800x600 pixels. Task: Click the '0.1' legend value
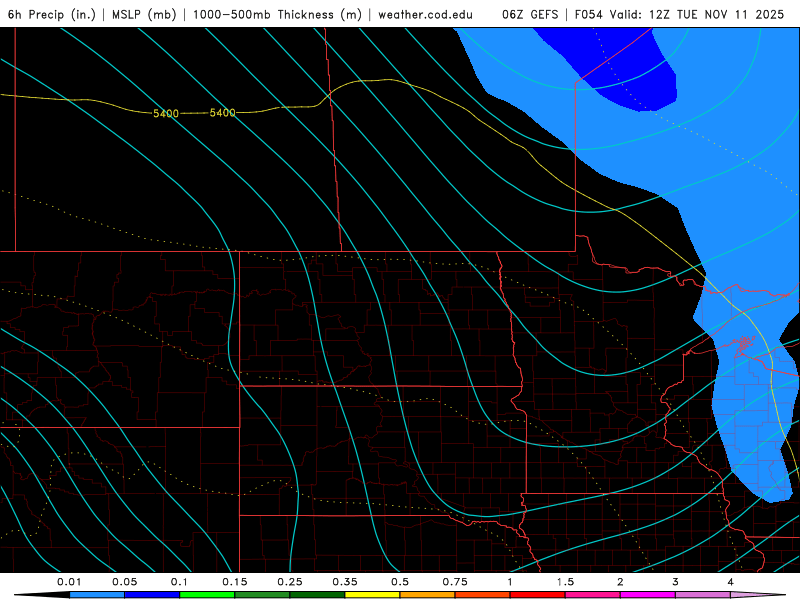pyautogui.click(x=179, y=582)
